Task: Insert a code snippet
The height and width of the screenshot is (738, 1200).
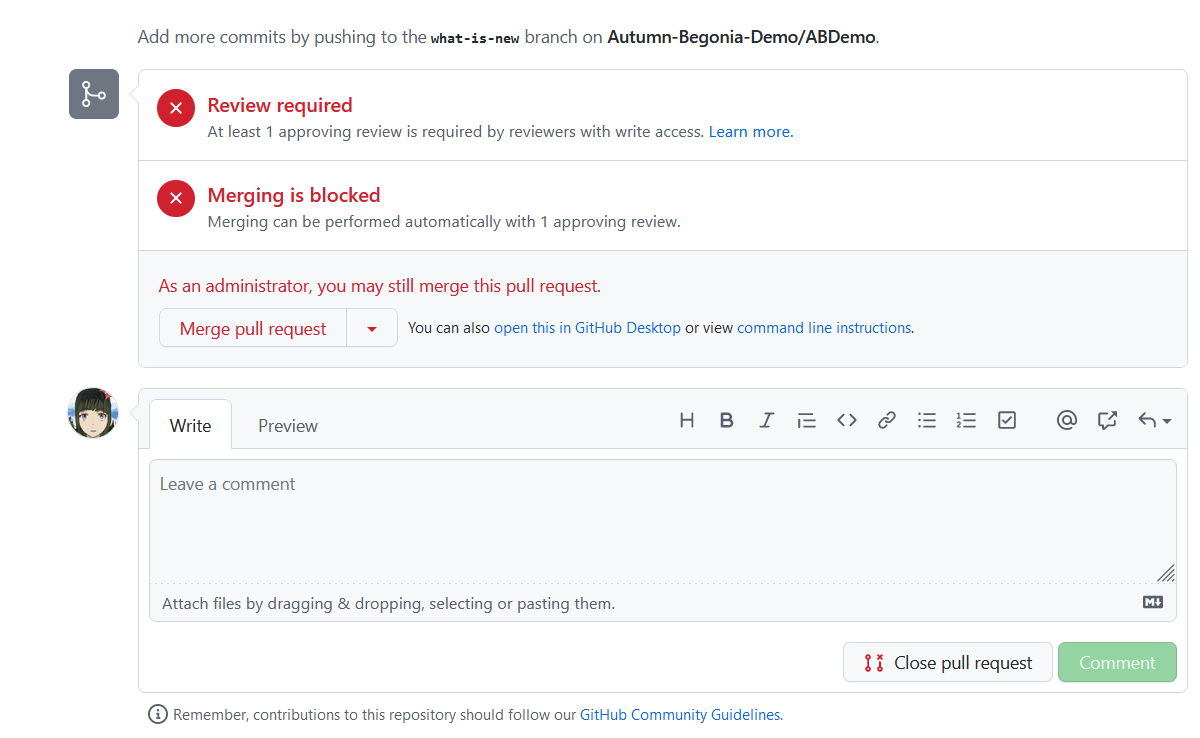Action: click(847, 420)
